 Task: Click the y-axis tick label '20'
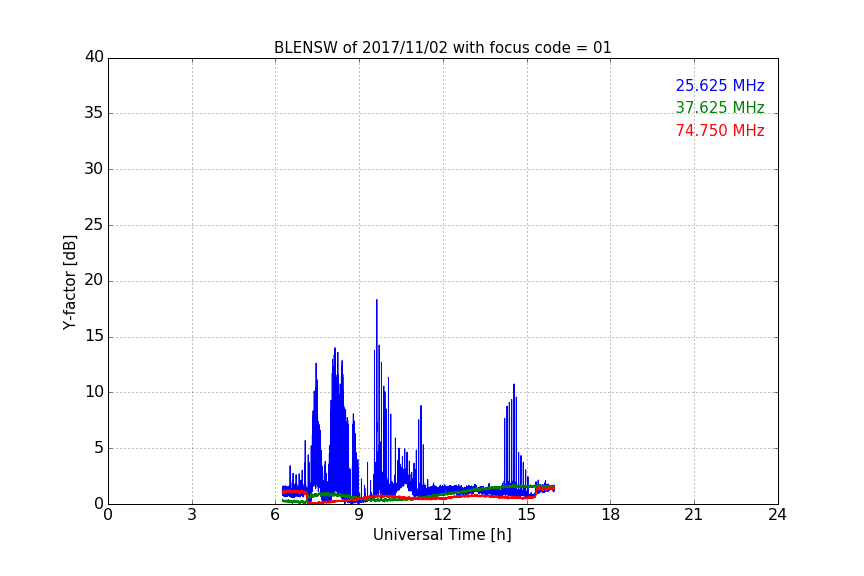click(x=94, y=281)
